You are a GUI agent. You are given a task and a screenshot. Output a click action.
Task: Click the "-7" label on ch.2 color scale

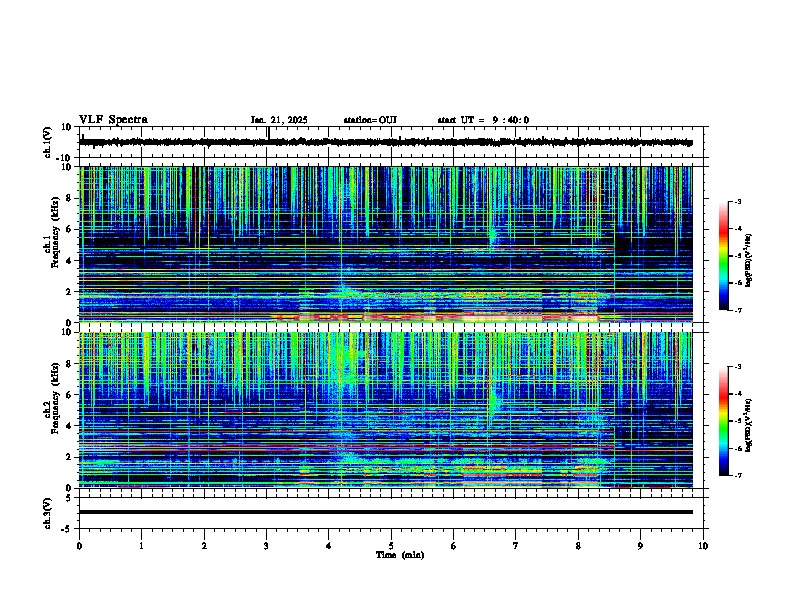[737, 475]
